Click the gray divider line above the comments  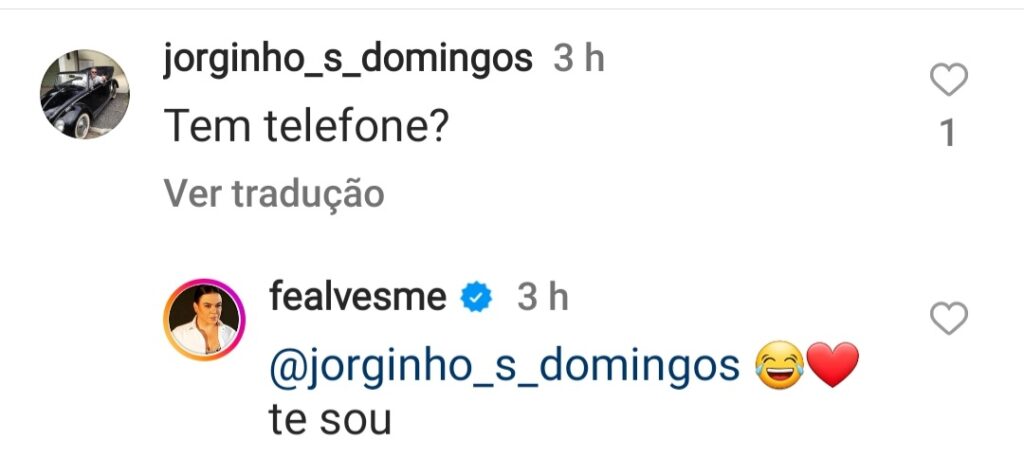click(512, 9)
